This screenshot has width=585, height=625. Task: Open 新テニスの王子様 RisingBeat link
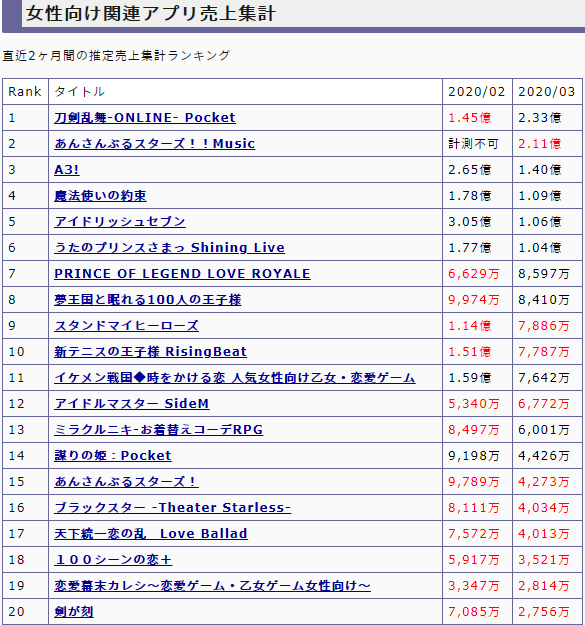point(150,352)
